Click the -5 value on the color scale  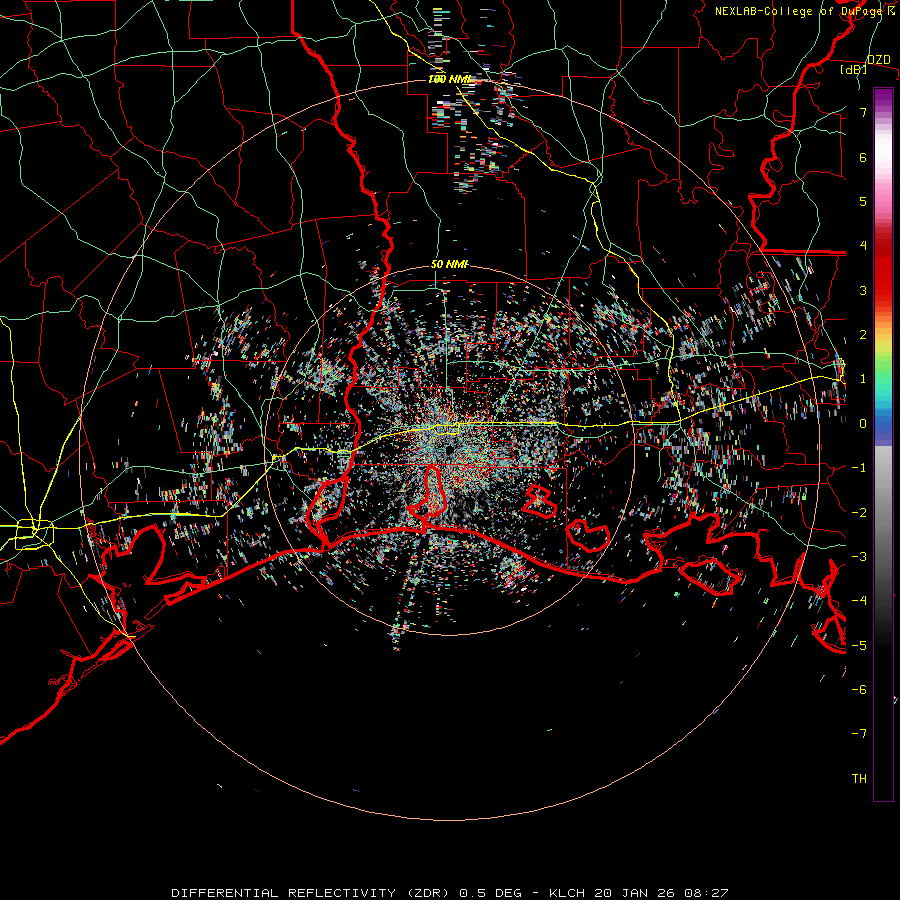tap(859, 646)
